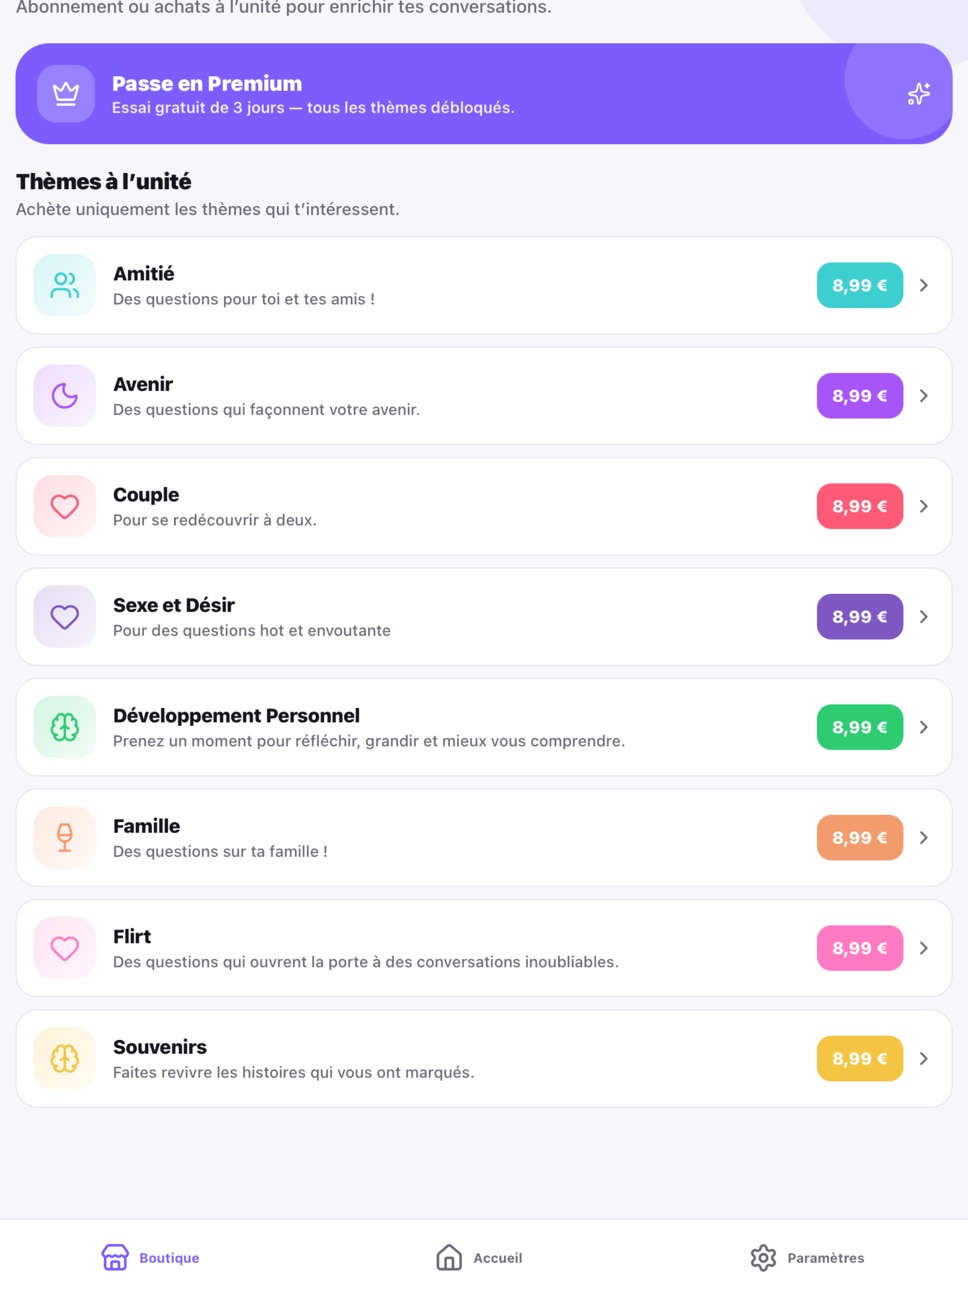The height and width of the screenshot is (1290, 968).
Task: Click the sparkle icon on Premium banner
Action: pos(918,93)
